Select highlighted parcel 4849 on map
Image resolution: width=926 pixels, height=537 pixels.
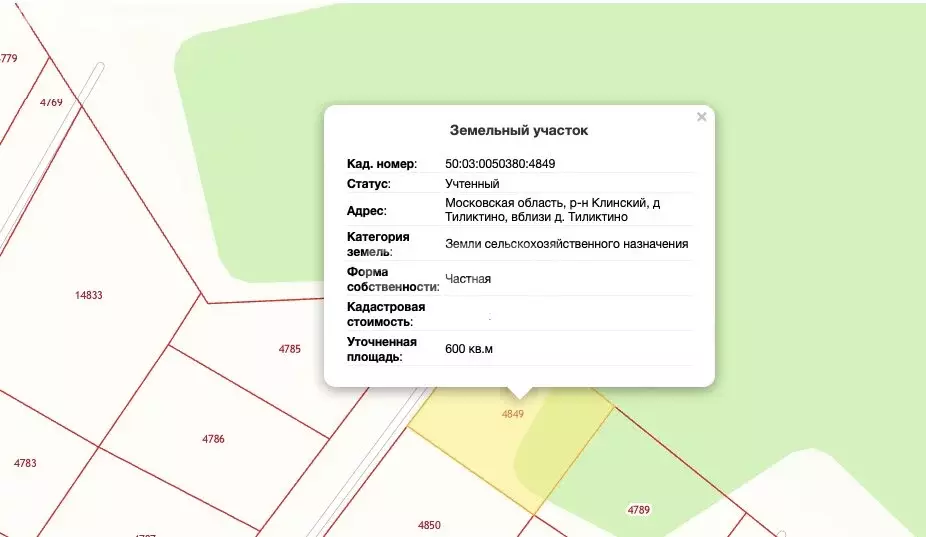pyautogui.click(x=513, y=414)
